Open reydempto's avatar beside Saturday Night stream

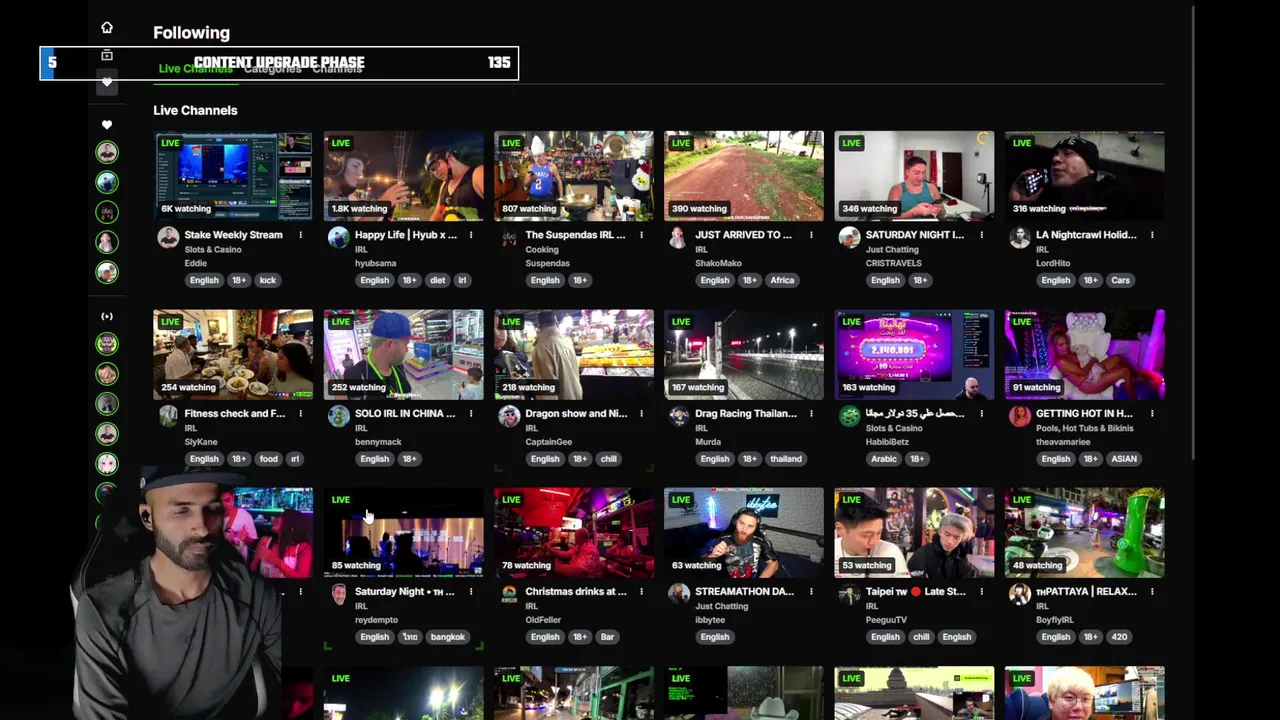click(x=339, y=594)
